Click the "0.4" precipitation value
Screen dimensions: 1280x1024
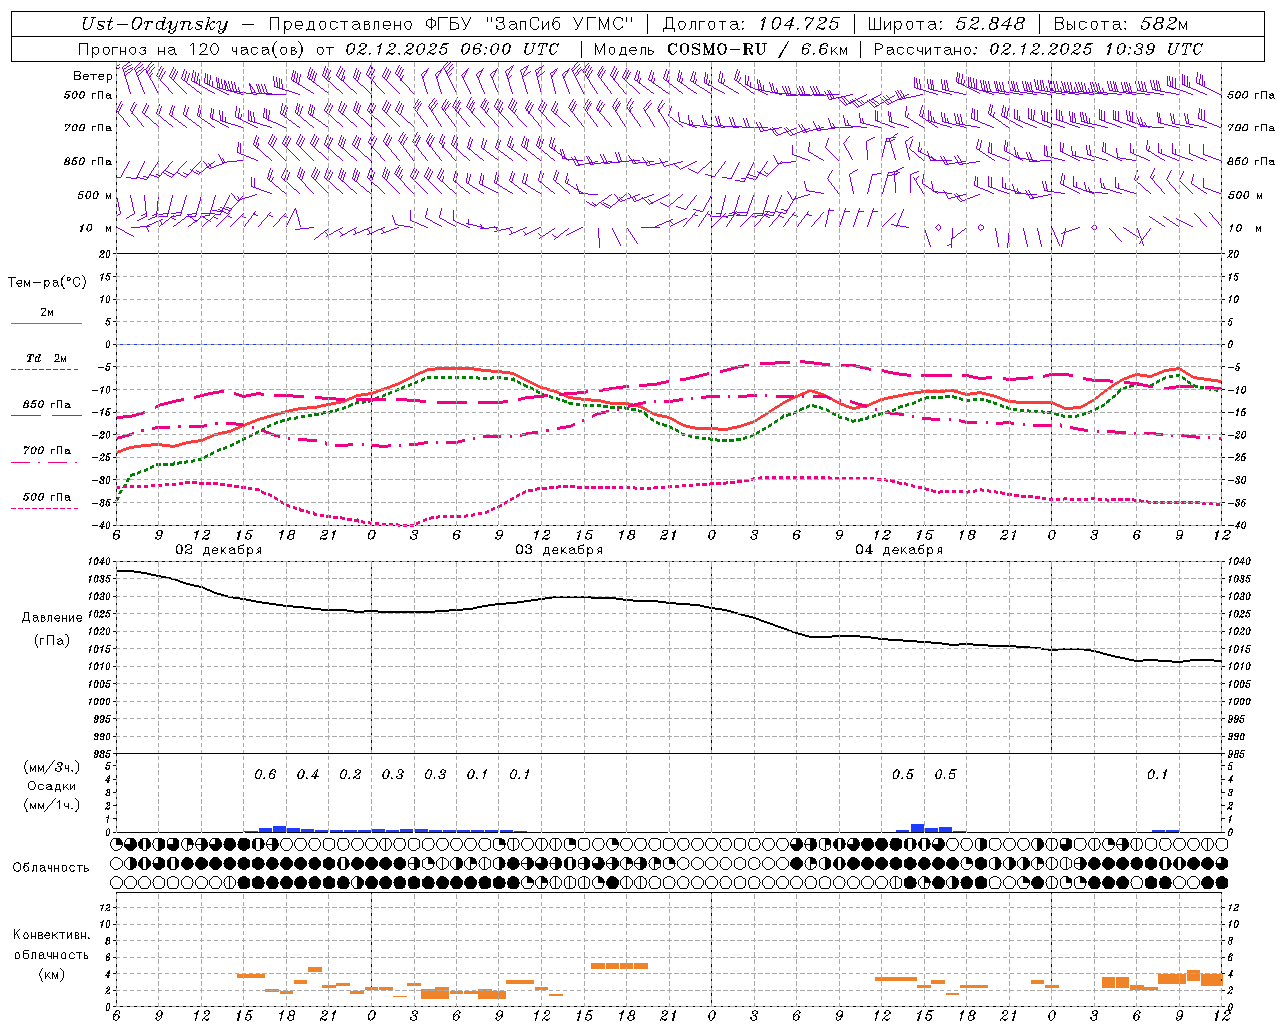pos(308,775)
